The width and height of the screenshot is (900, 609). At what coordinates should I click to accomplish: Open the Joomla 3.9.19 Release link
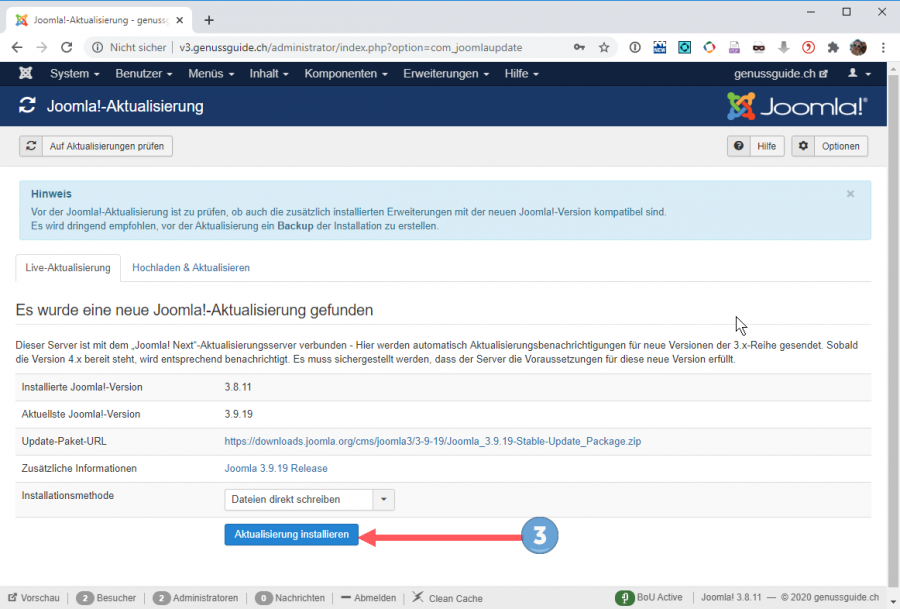276,468
